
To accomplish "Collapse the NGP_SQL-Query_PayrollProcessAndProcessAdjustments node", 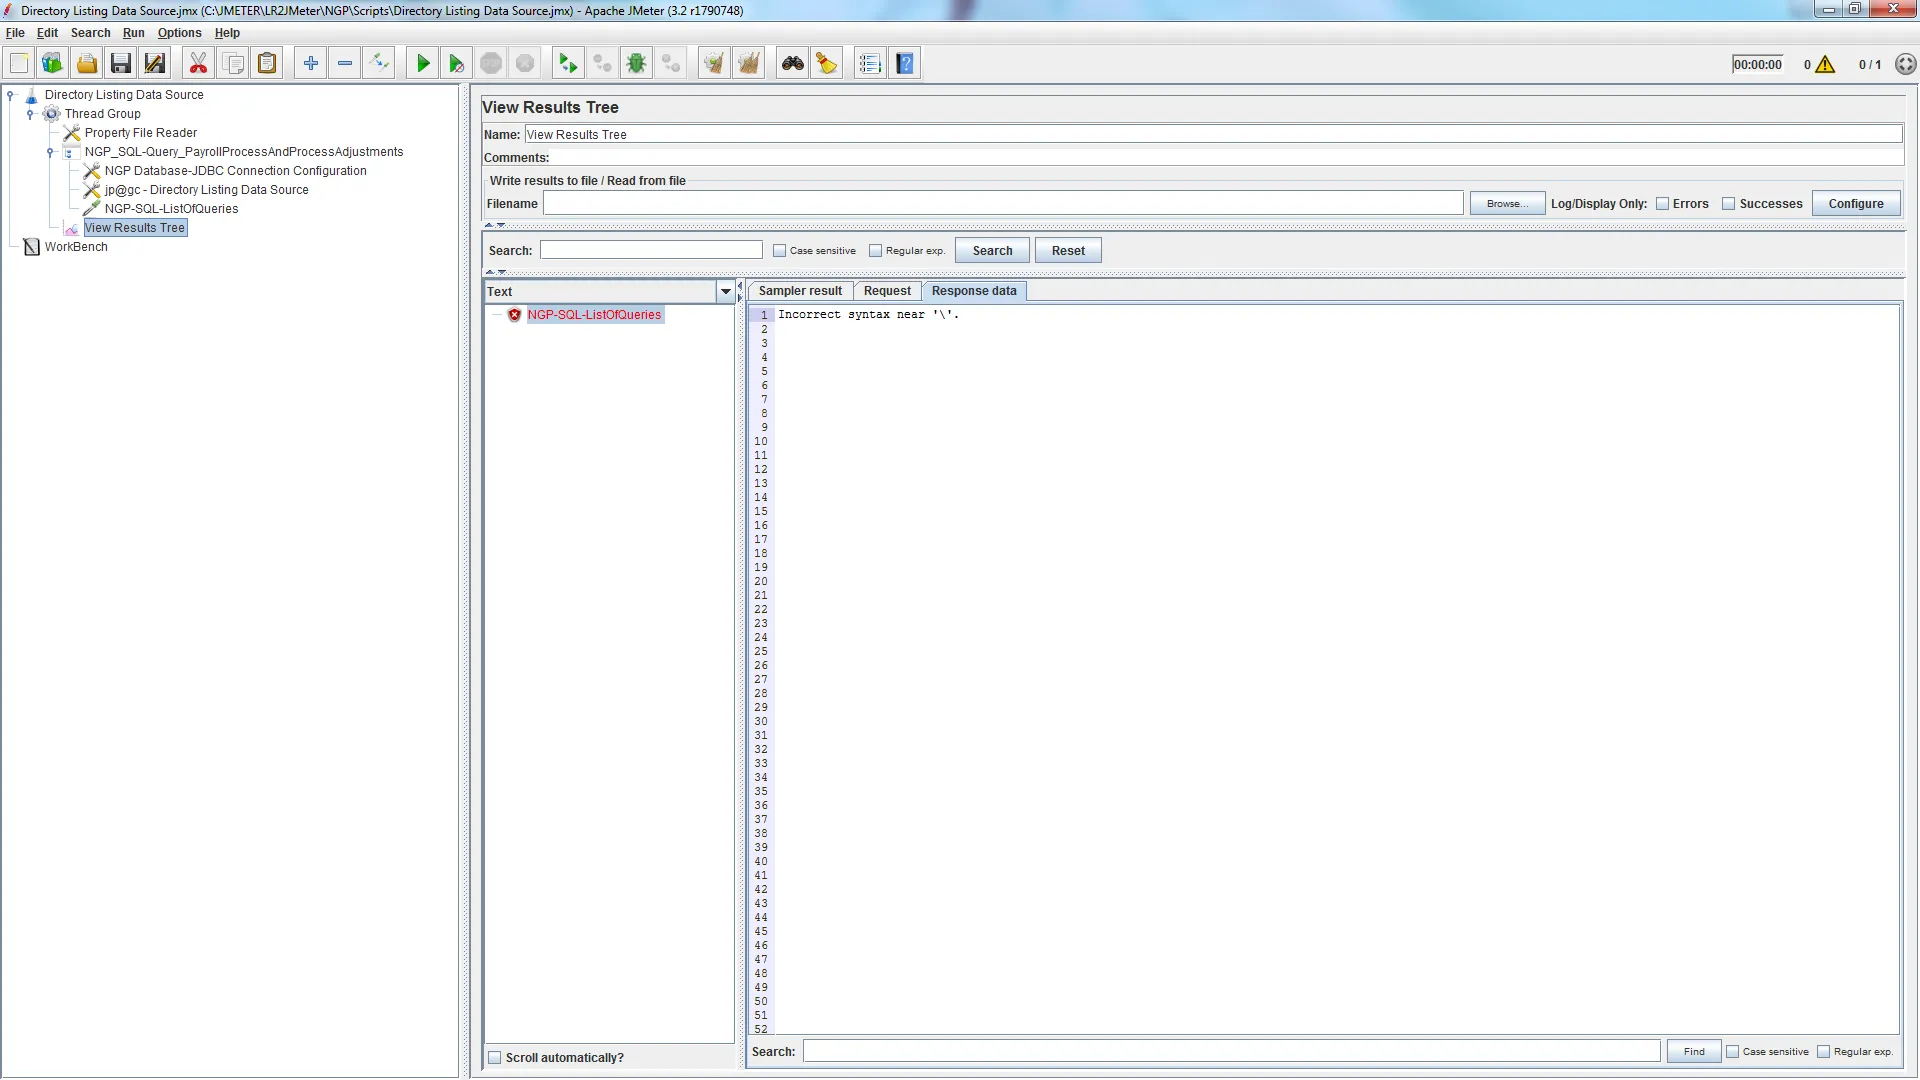I will 50,152.
